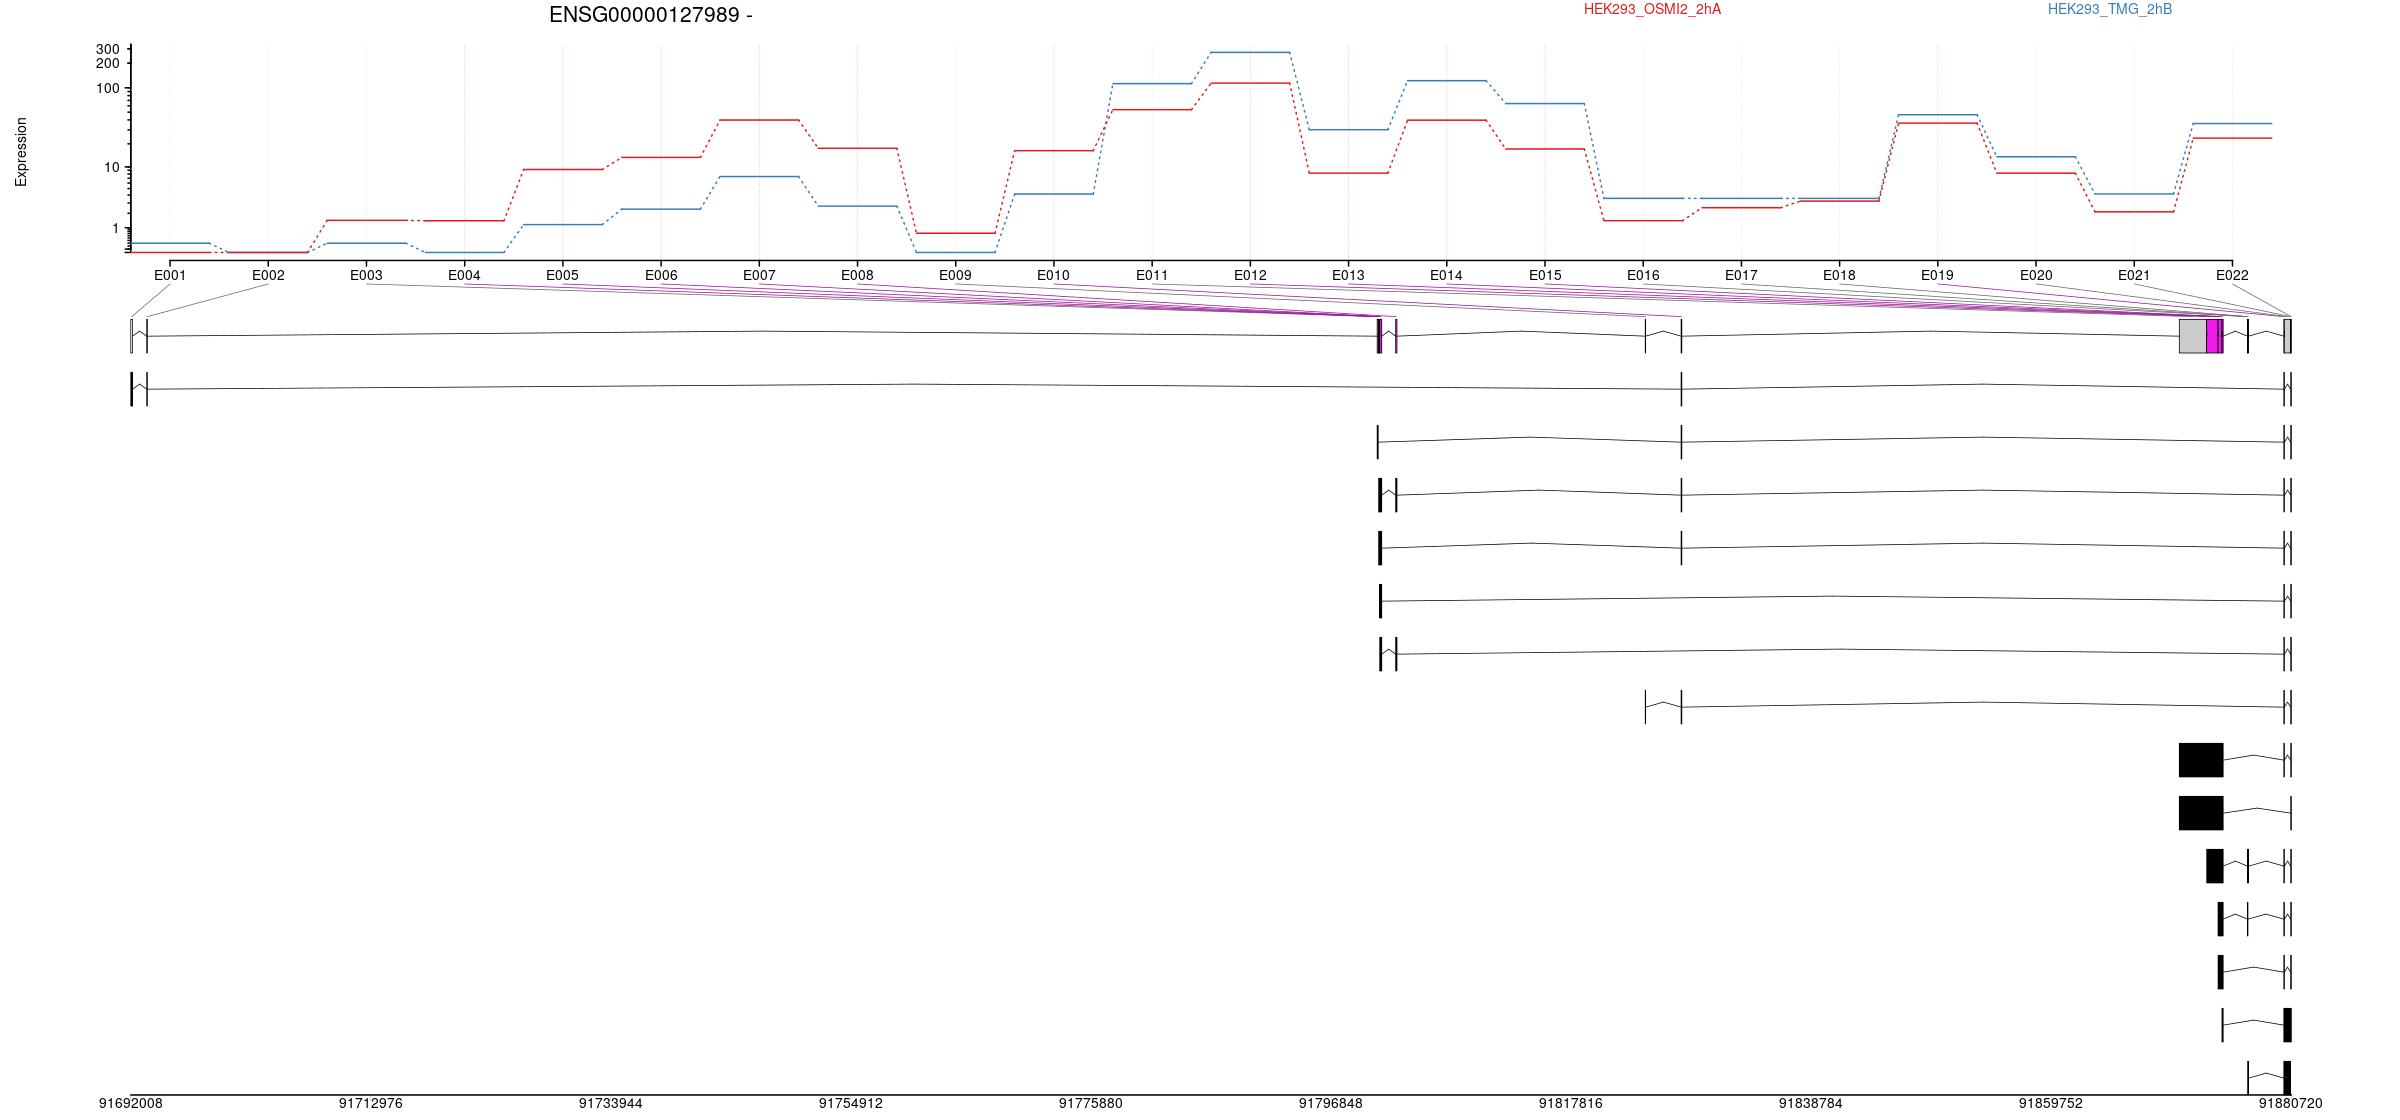
Task: Click genomic coordinate 91692008
Action: [131, 1104]
